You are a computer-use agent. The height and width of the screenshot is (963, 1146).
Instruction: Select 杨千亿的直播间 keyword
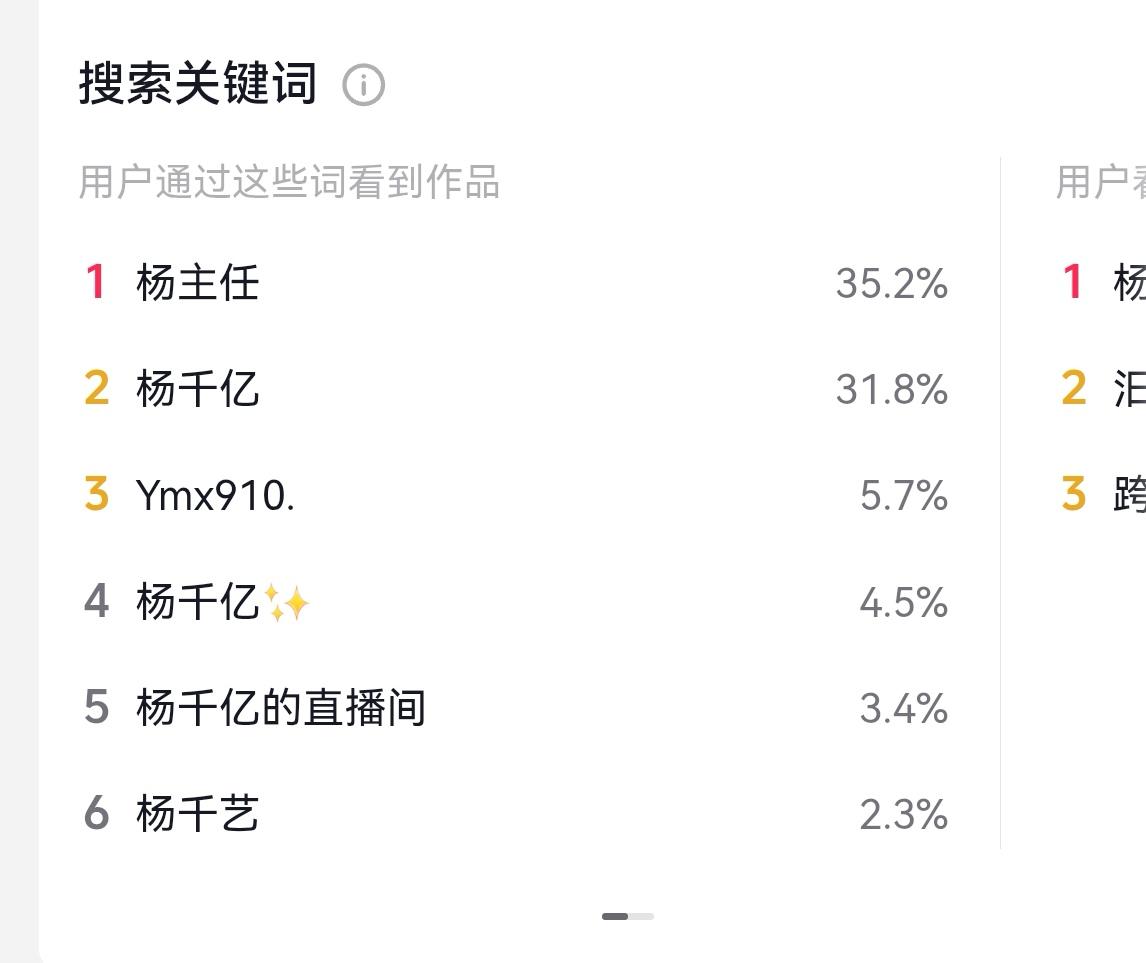tap(281, 707)
